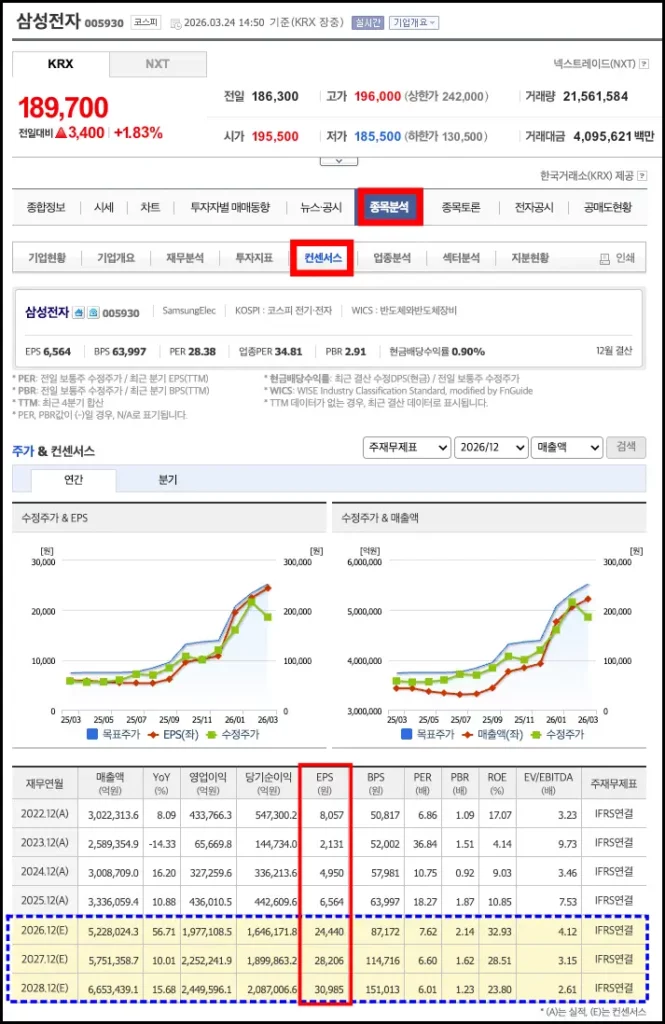This screenshot has height=1024, width=665.
Task: Switch to the NXT tab
Action: 157,64
